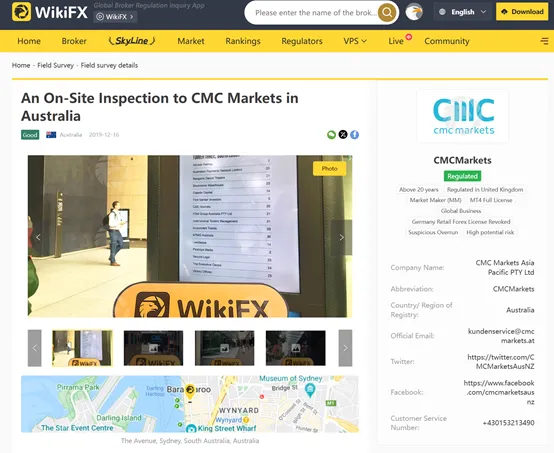The height and width of the screenshot is (453, 554).
Task: Share via the green WeChat icon
Action: pyautogui.click(x=331, y=135)
